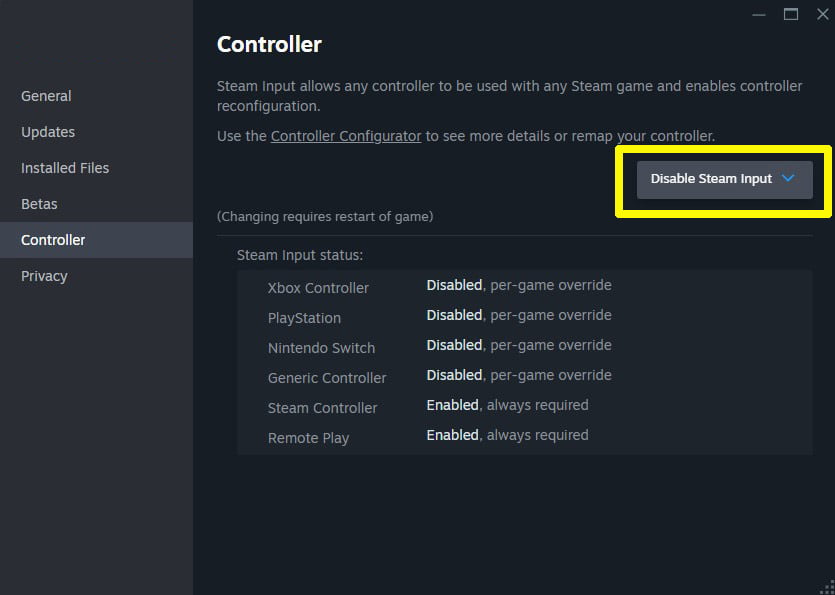
Task: Select the Xbox Controller status row
Action: [318, 288]
